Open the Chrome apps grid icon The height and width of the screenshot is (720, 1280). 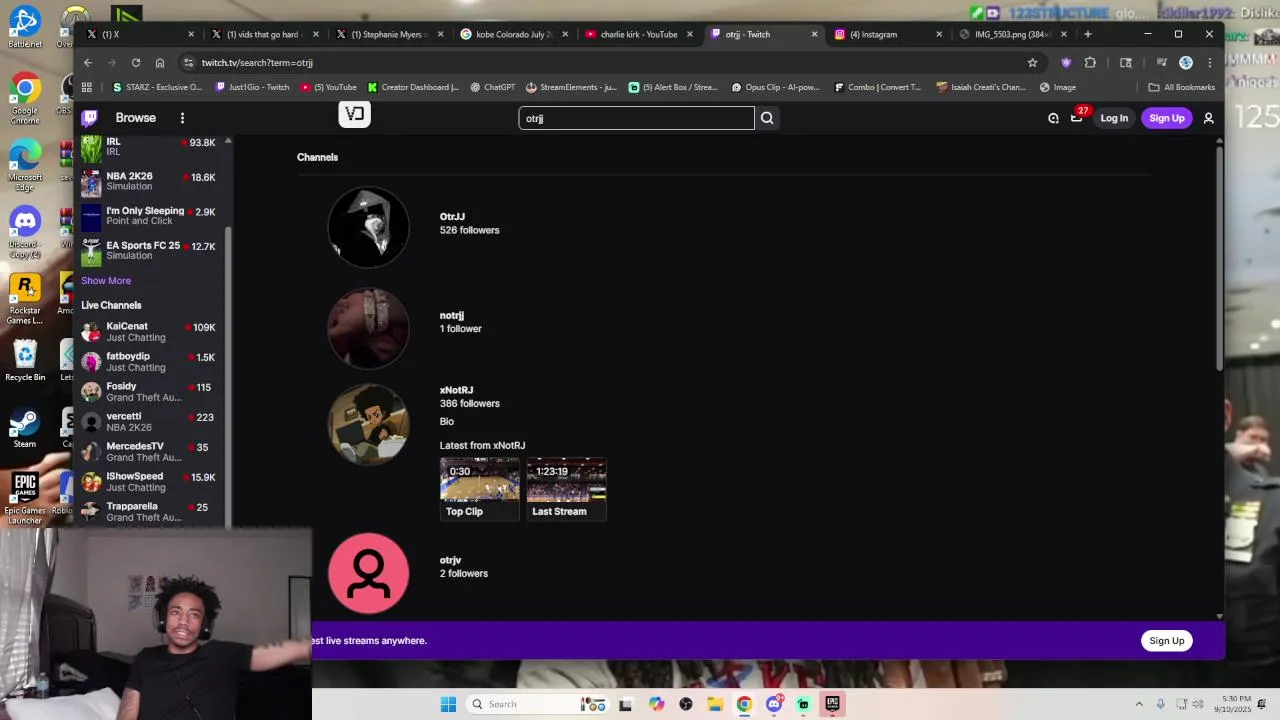87,87
